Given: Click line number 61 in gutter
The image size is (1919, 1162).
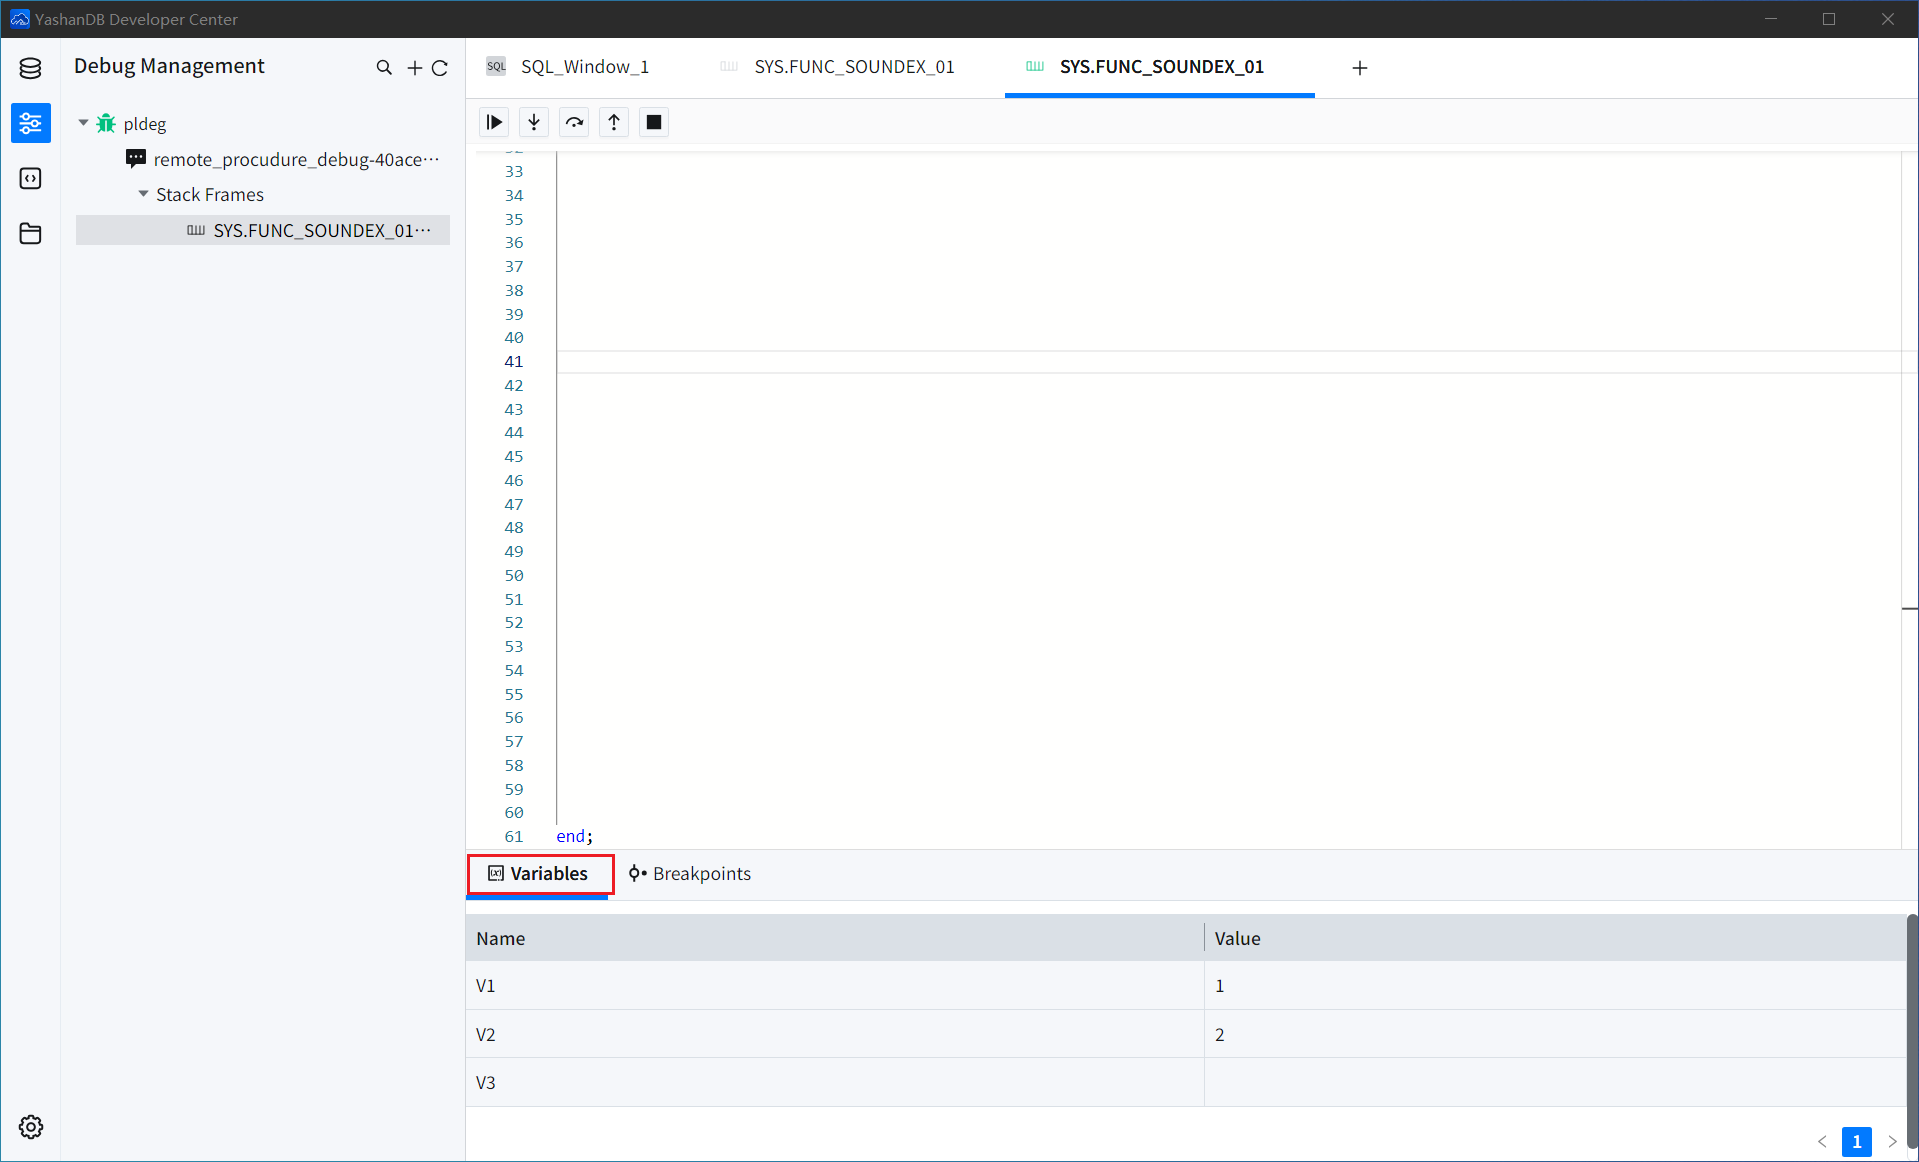Looking at the screenshot, I should click(x=514, y=837).
